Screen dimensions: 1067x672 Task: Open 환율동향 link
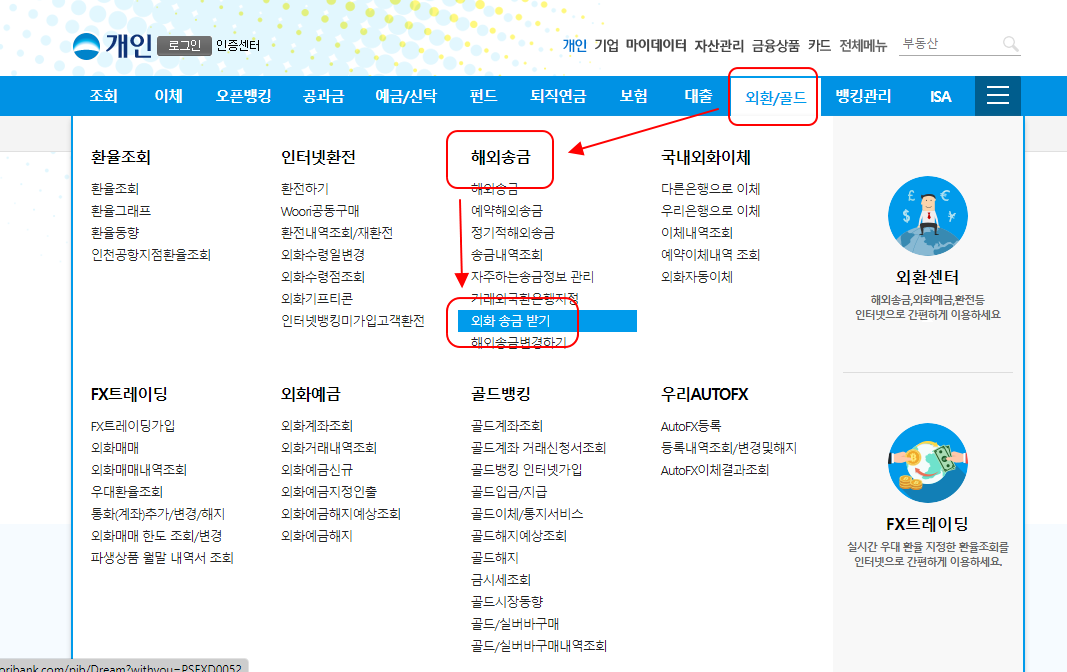[115, 233]
